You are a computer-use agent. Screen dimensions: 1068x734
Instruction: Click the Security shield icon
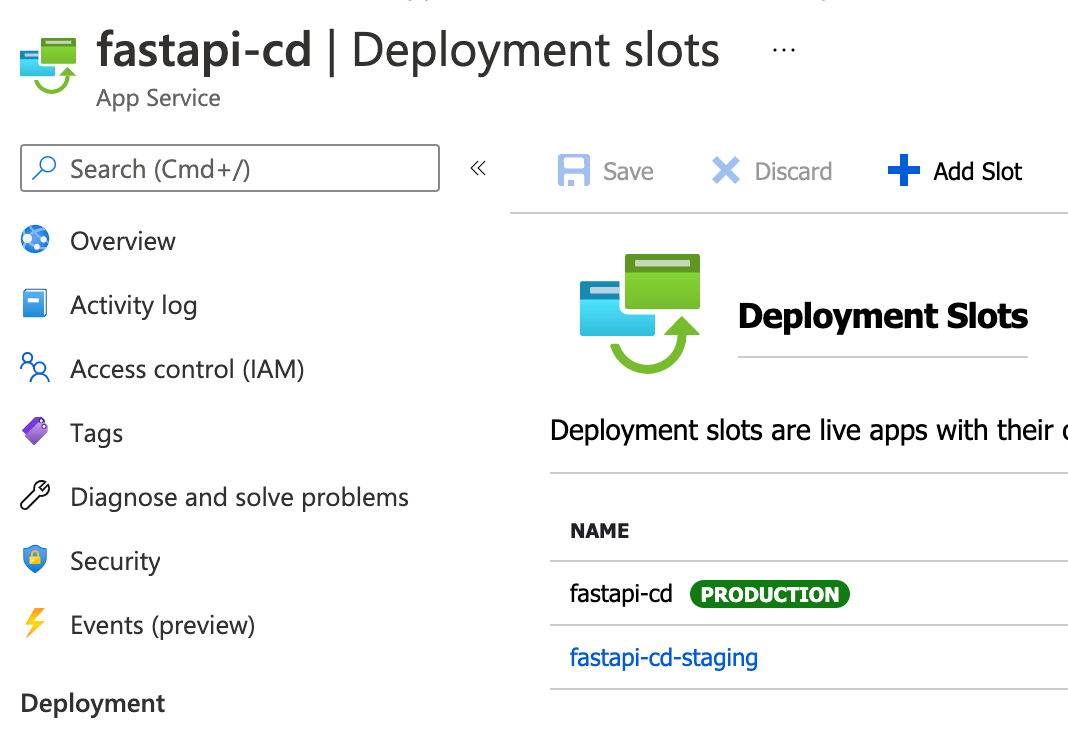(35, 560)
